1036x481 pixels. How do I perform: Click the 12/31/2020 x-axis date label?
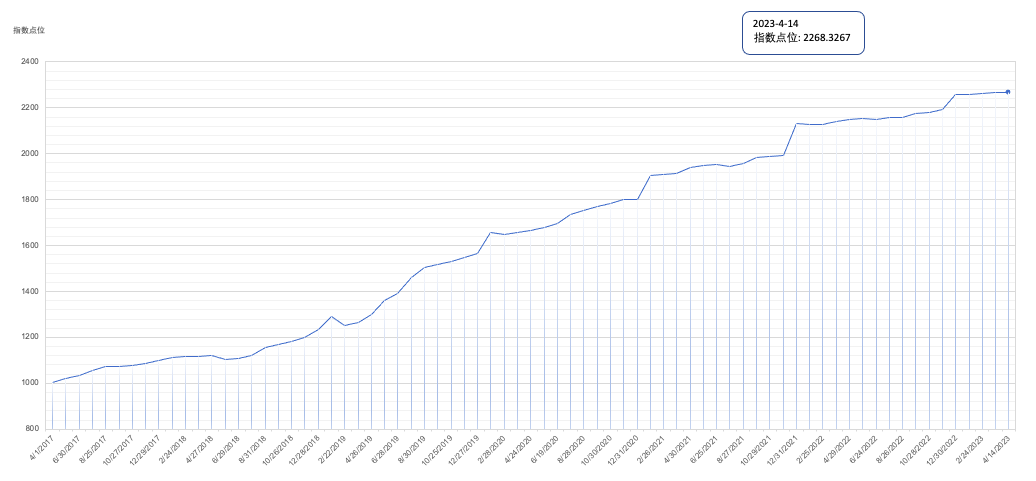coord(623,449)
